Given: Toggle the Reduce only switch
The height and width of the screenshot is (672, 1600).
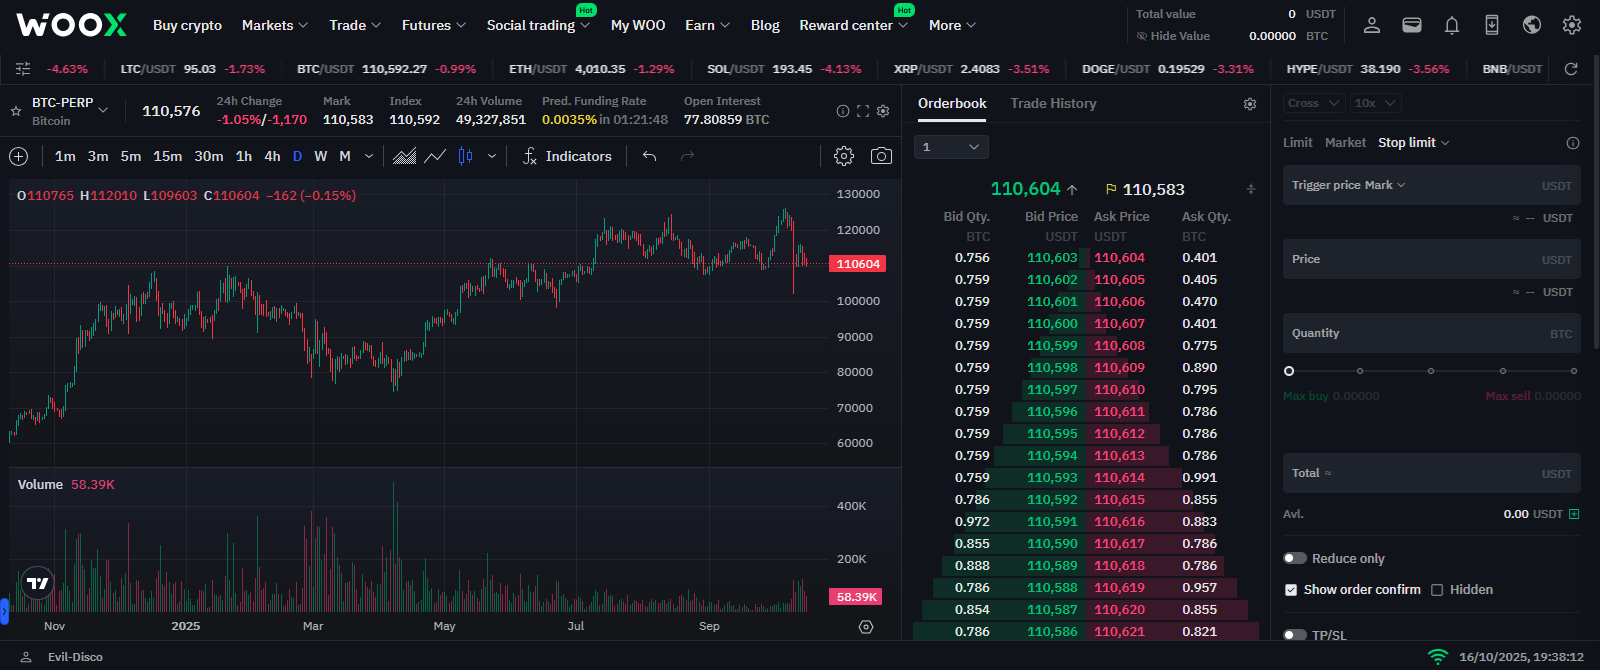Looking at the screenshot, I should click(x=1295, y=558).
